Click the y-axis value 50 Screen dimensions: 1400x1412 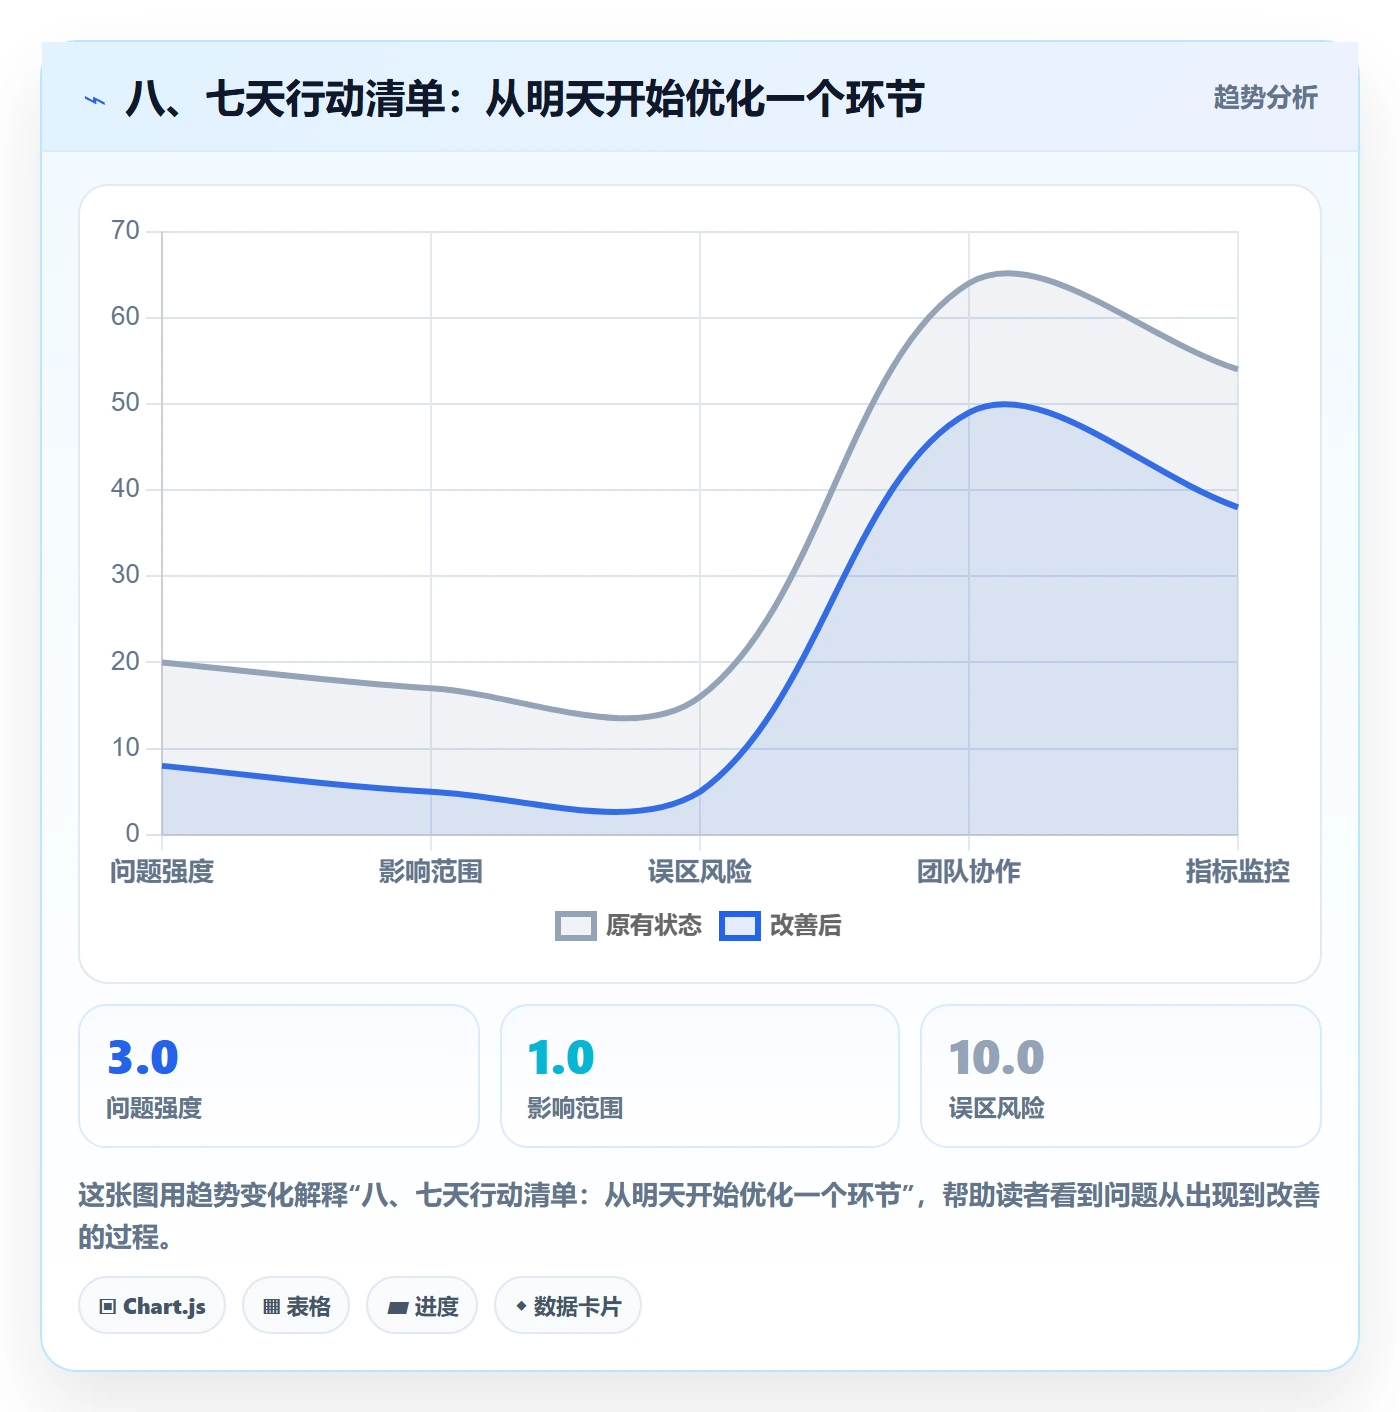pyautogui.click(x=125, y=403)
